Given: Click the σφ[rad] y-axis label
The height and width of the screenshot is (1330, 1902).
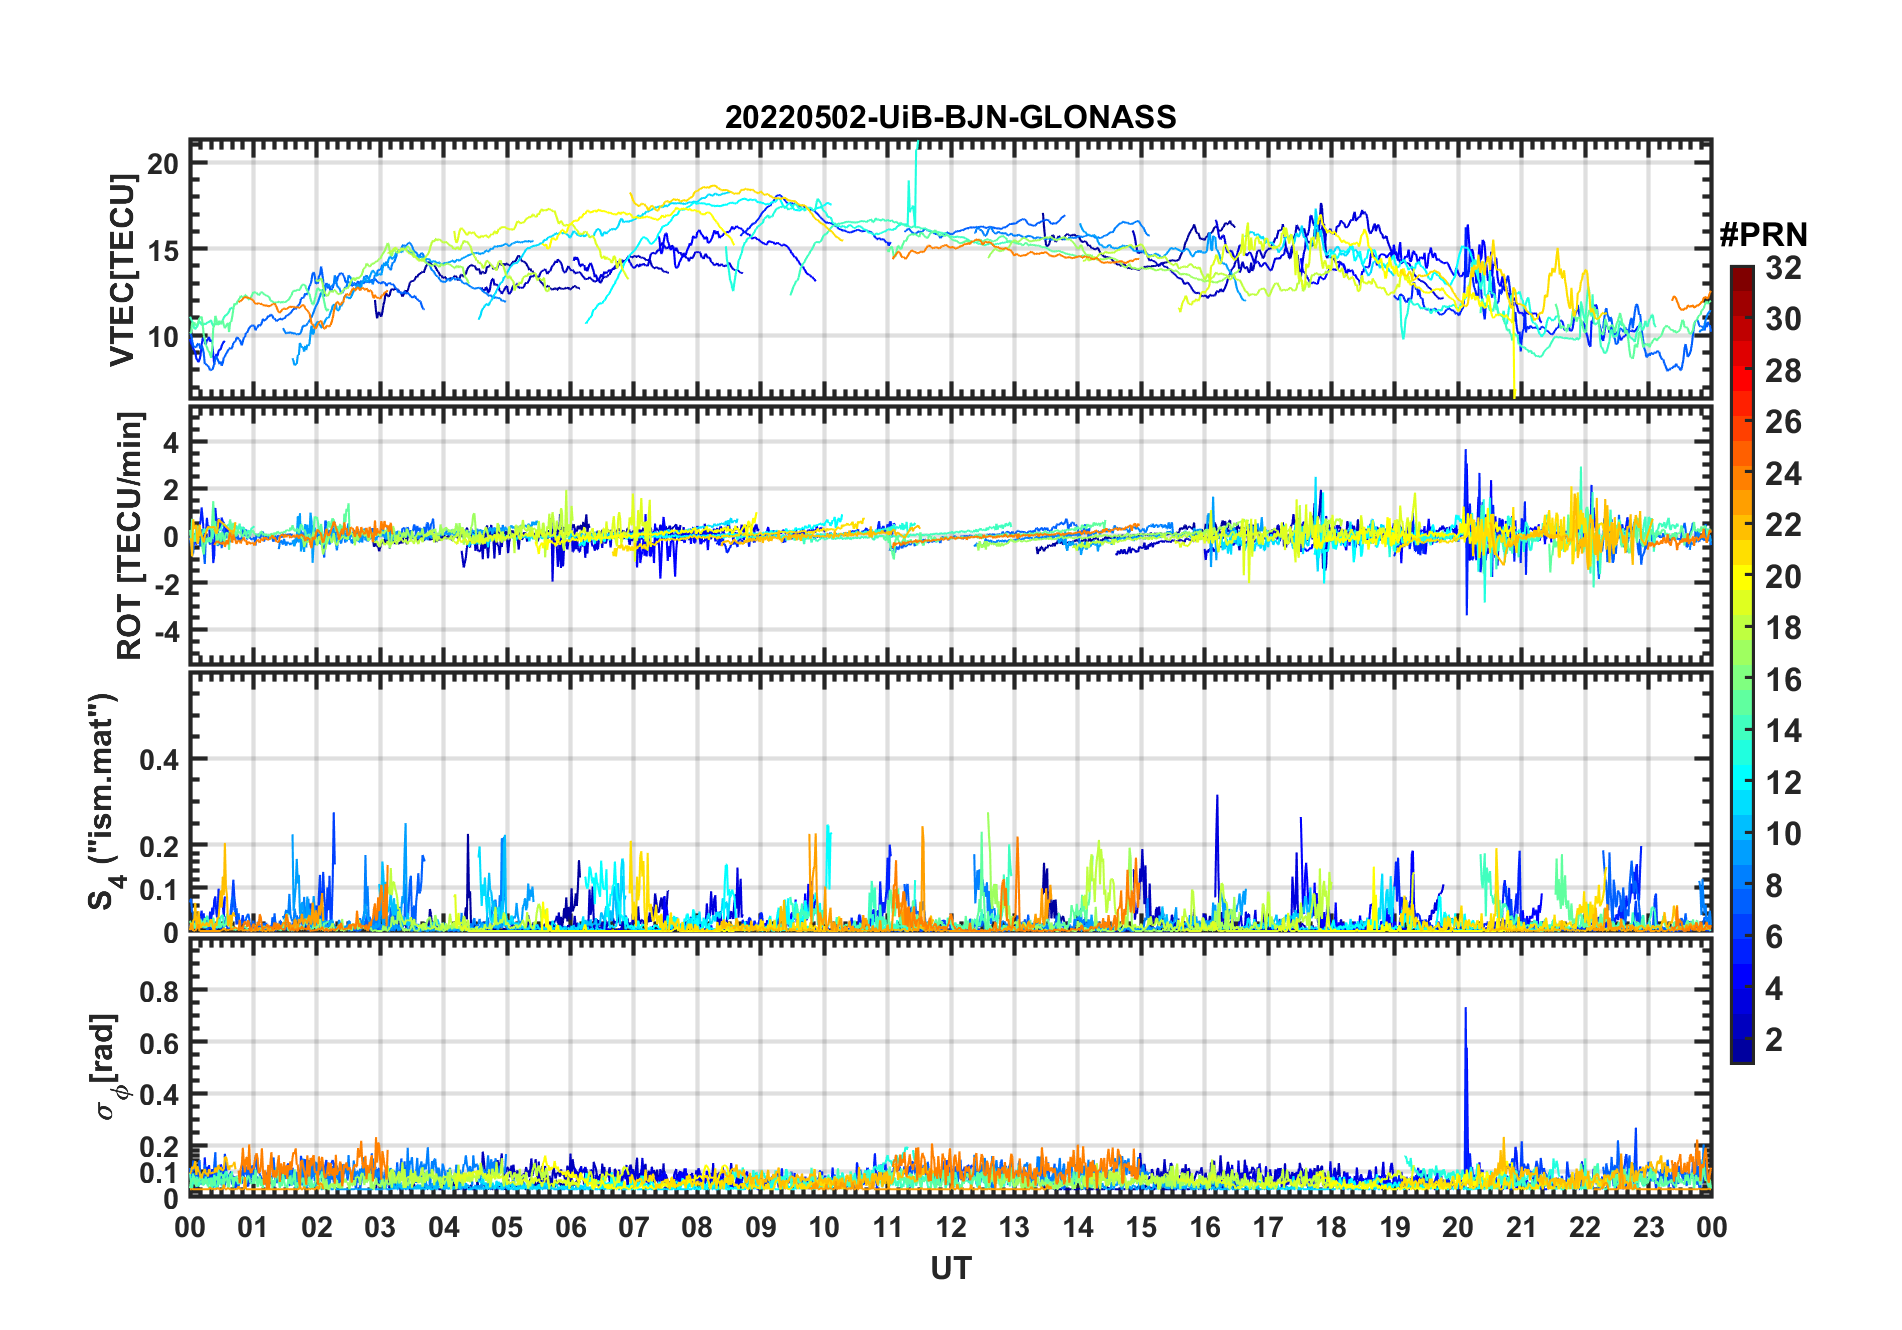Looking at the screenshot, I should 107,1066.
